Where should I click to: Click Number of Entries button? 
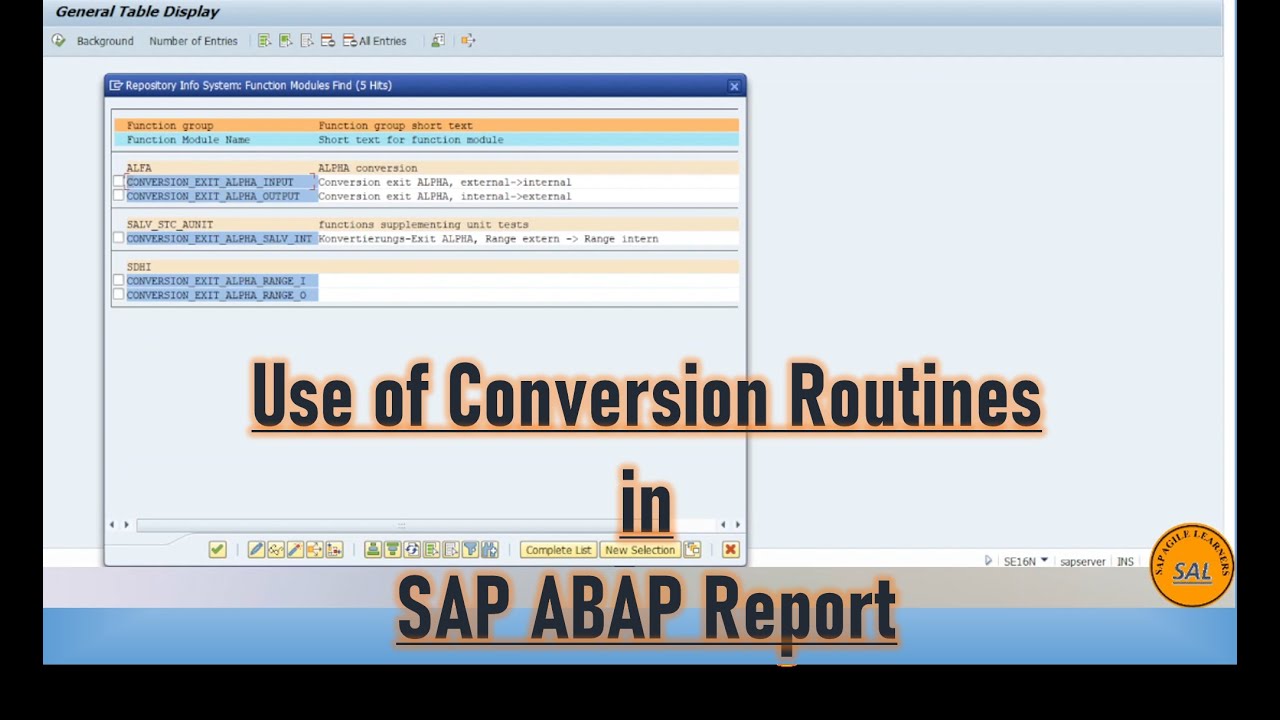(193, 41)
